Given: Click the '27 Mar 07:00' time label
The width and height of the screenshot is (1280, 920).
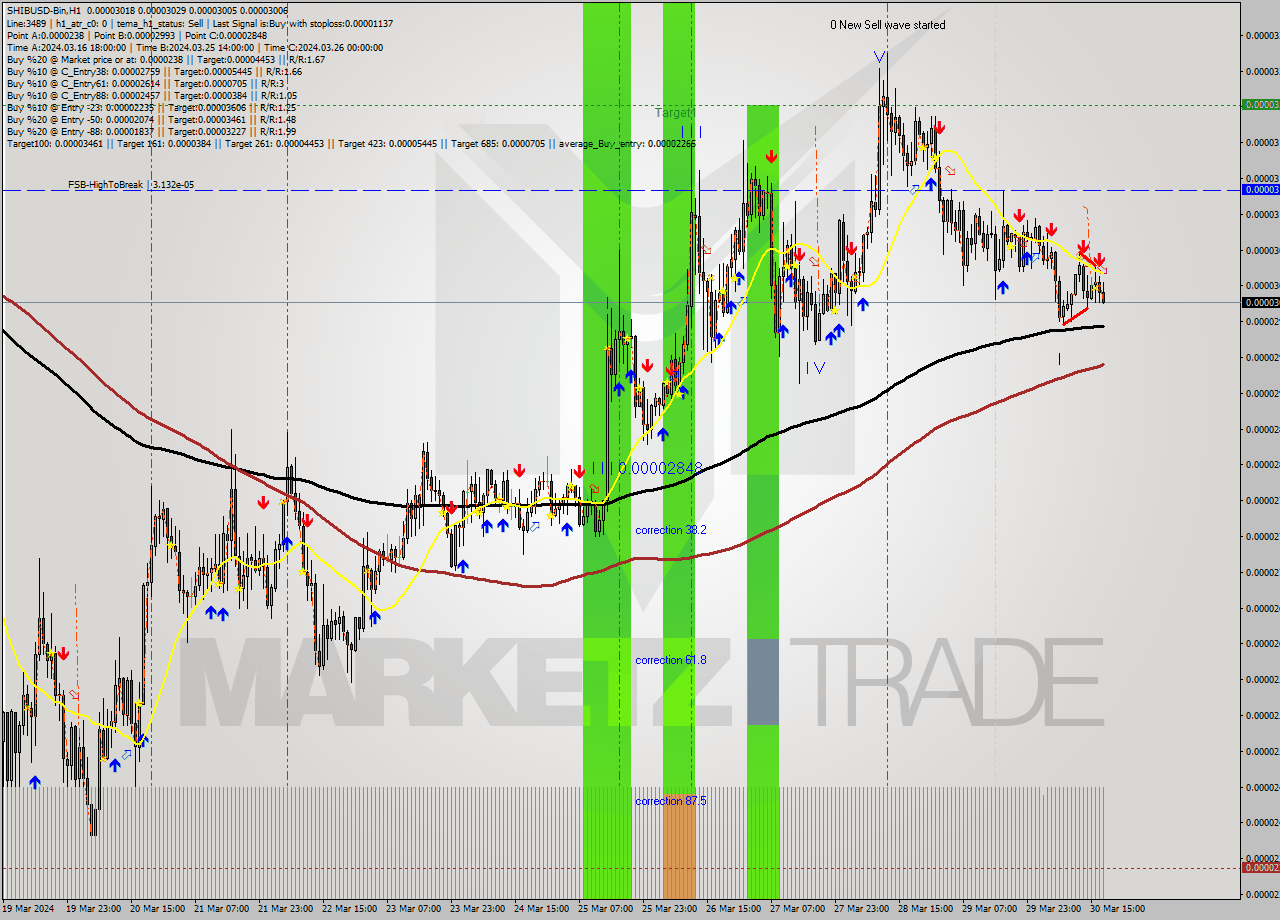Looking at the screenshot, I should (x=797, y=908).
